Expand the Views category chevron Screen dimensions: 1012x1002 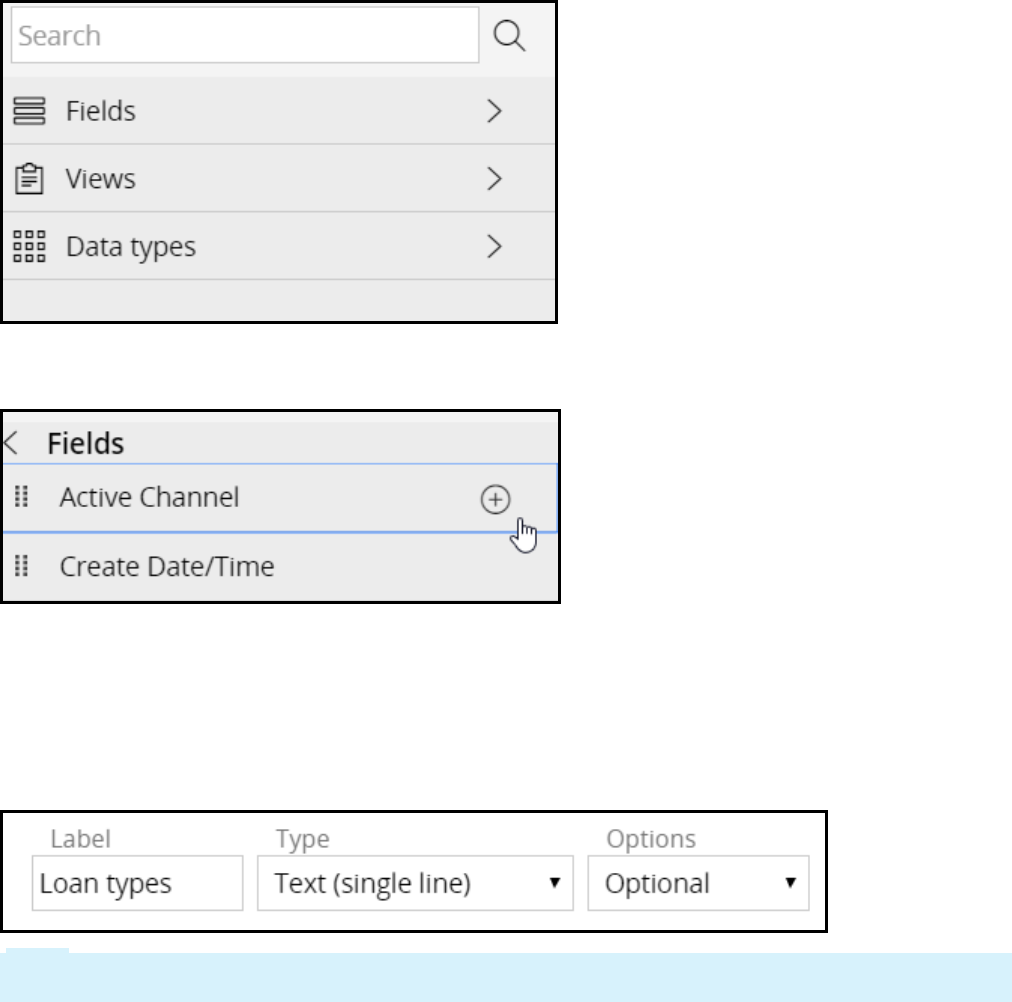pos(493,179)
